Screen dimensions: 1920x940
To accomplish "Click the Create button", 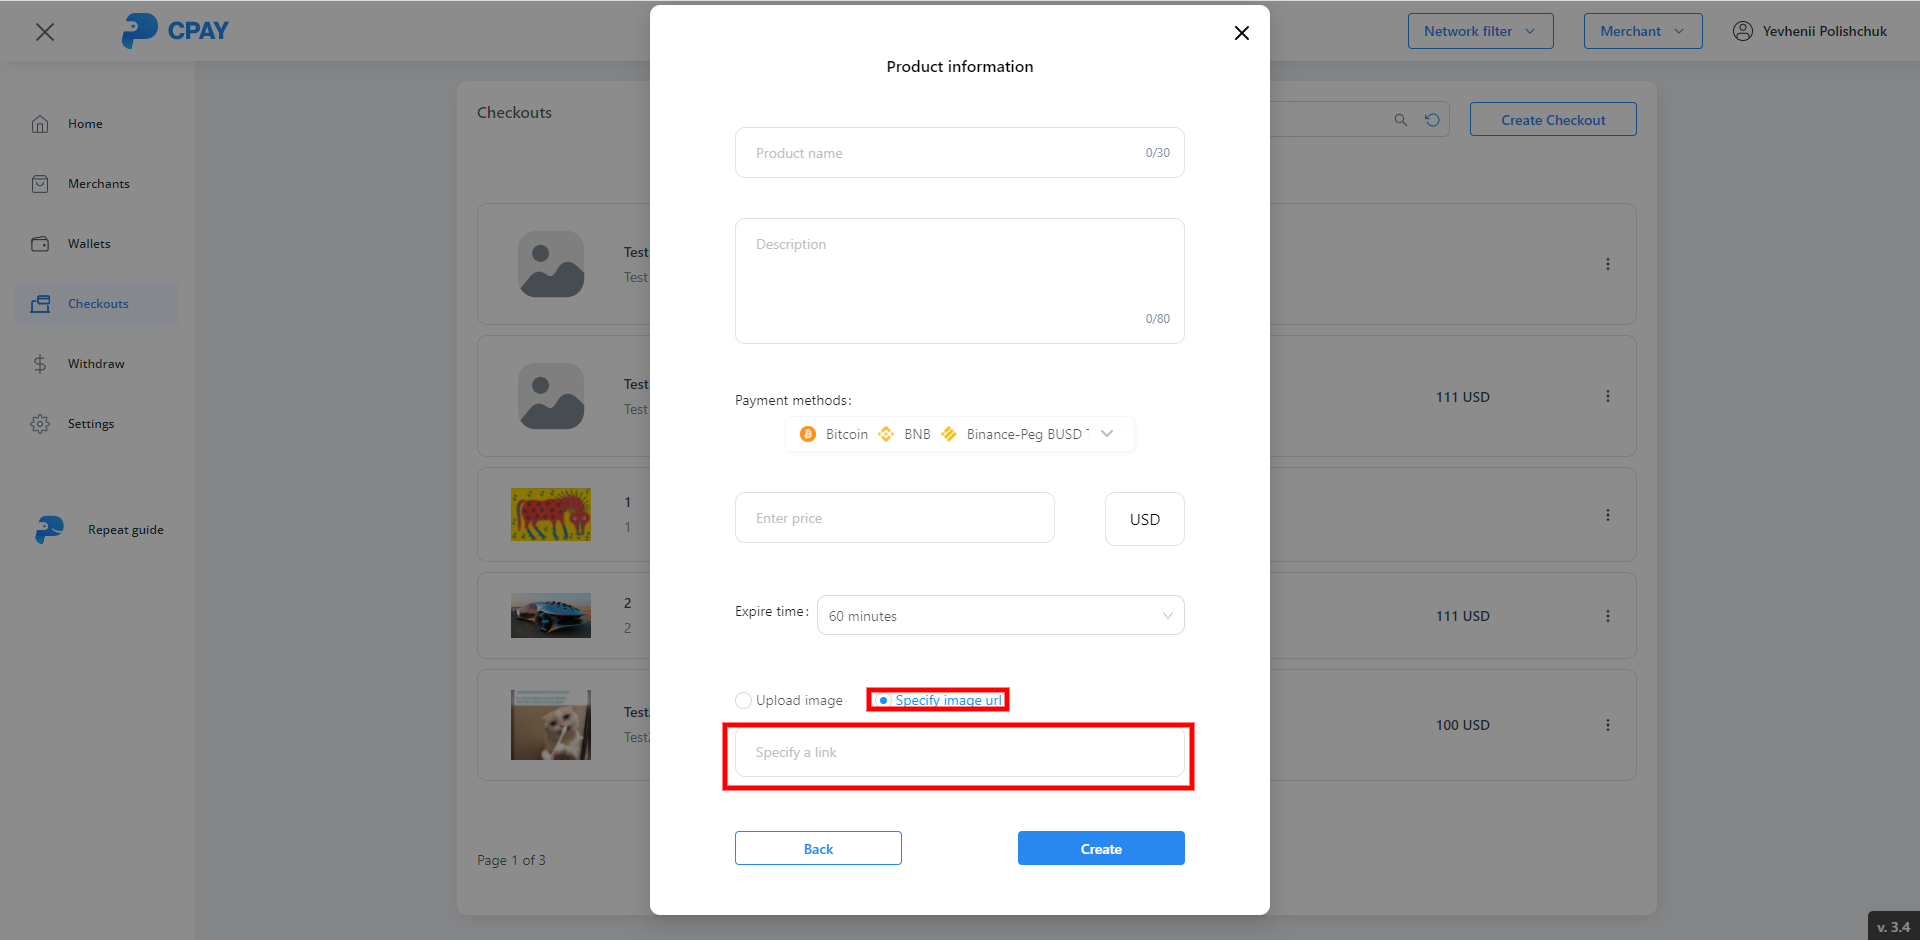I will click(x=1100, y=848).
